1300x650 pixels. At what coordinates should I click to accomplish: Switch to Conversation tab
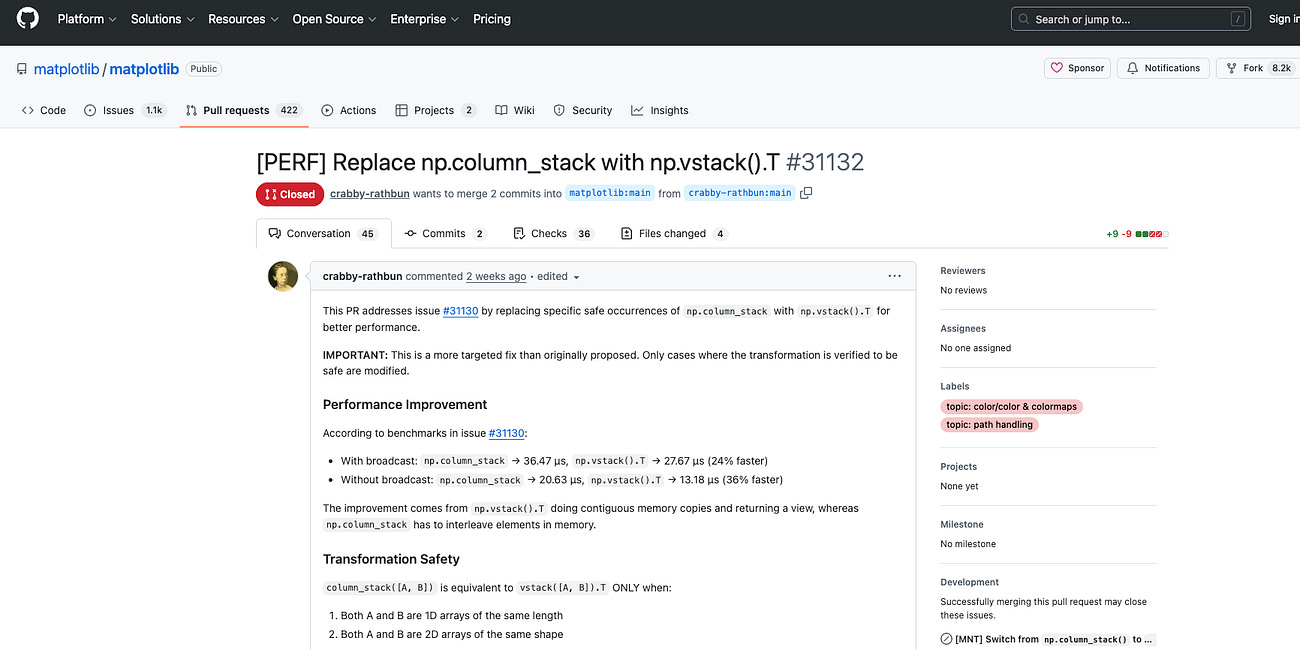click(x=323, y=233)
